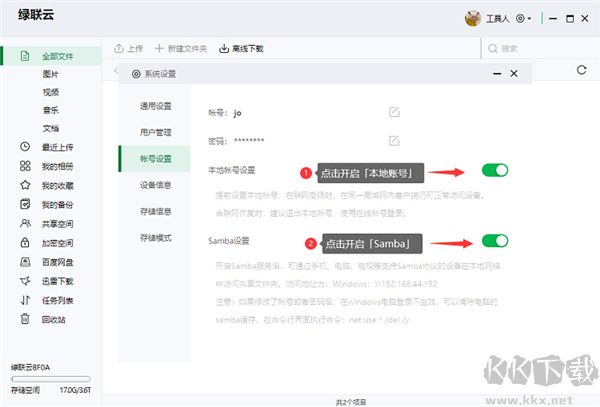Click the 绿联云8F0A device name
600x407 pixels.
pos(30,368)
